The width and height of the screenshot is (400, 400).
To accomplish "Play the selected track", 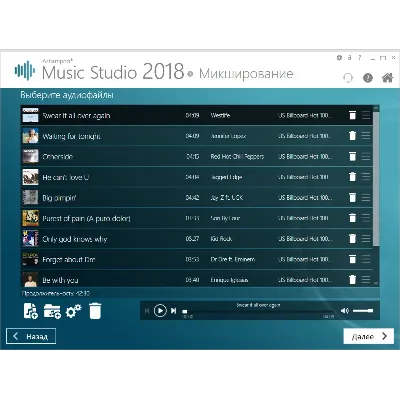I will [x=160, y=311].
